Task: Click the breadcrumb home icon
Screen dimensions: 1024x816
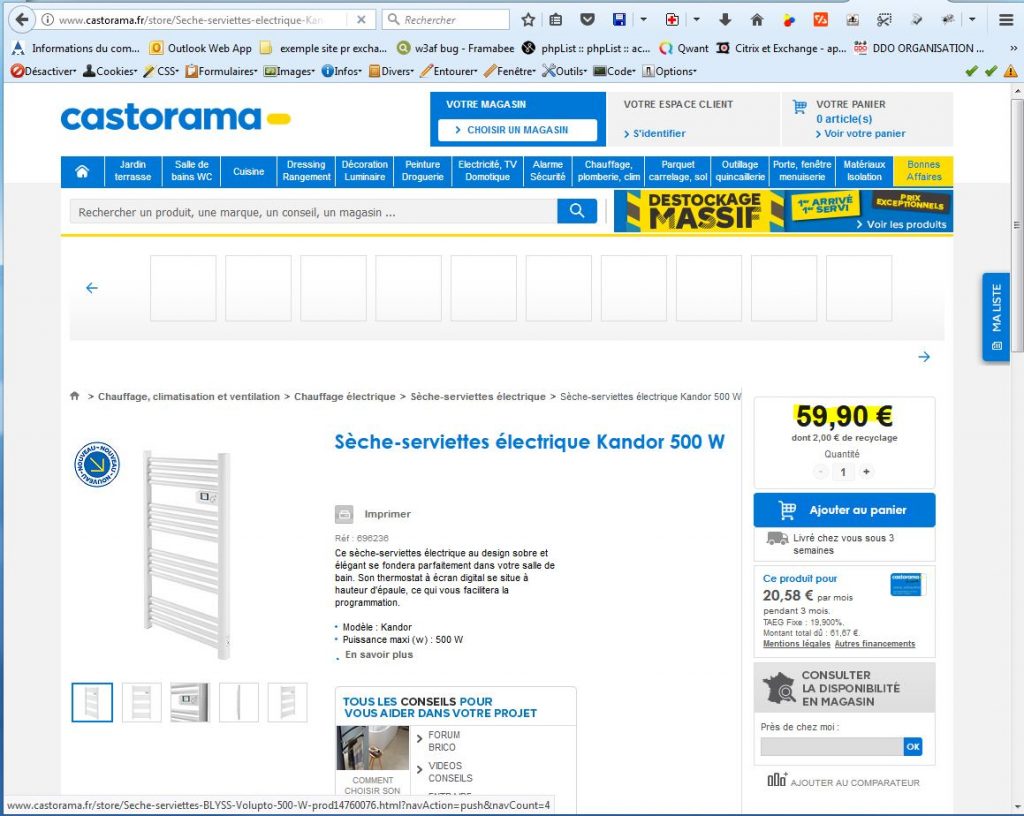Action: coord(75,397)
